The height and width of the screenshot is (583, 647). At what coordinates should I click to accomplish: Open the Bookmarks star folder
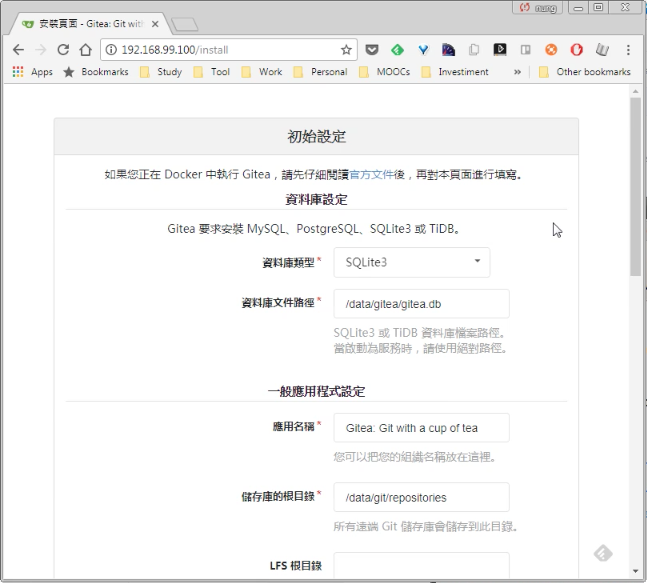click(x=96, y=72)
